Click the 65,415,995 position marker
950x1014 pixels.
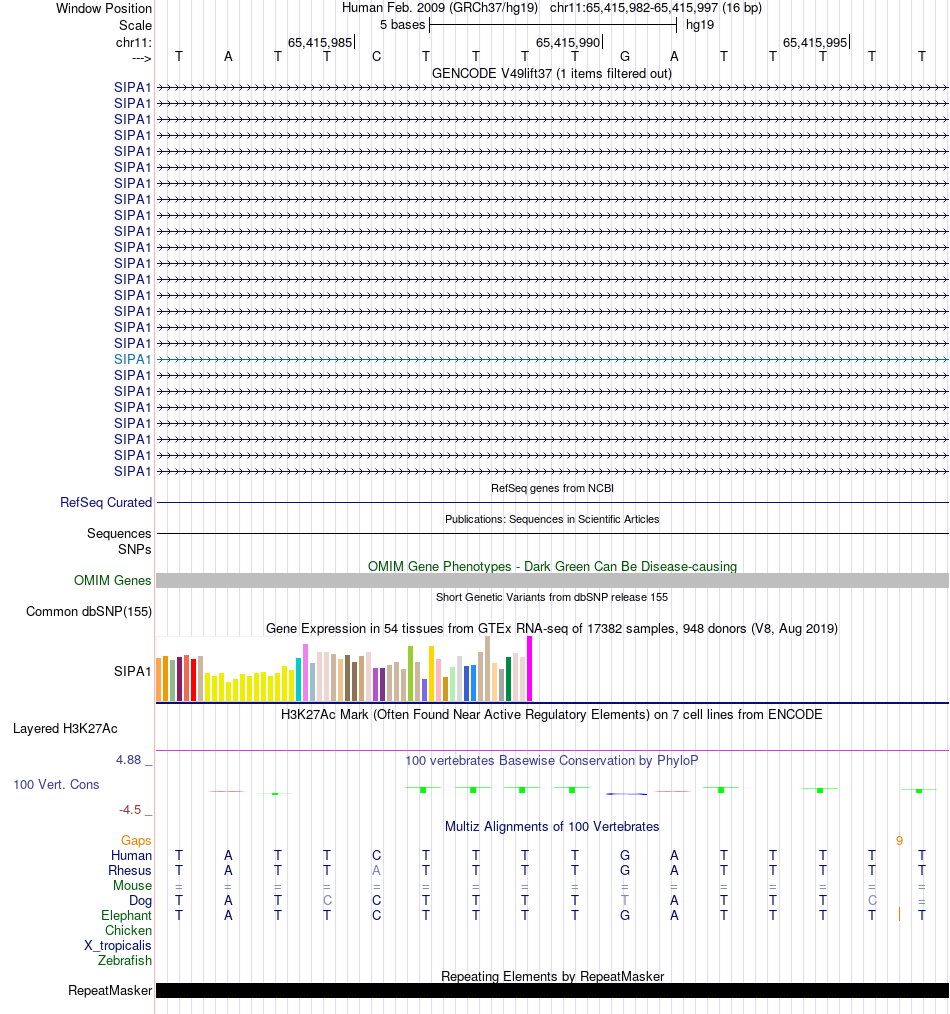pos(815,43)
